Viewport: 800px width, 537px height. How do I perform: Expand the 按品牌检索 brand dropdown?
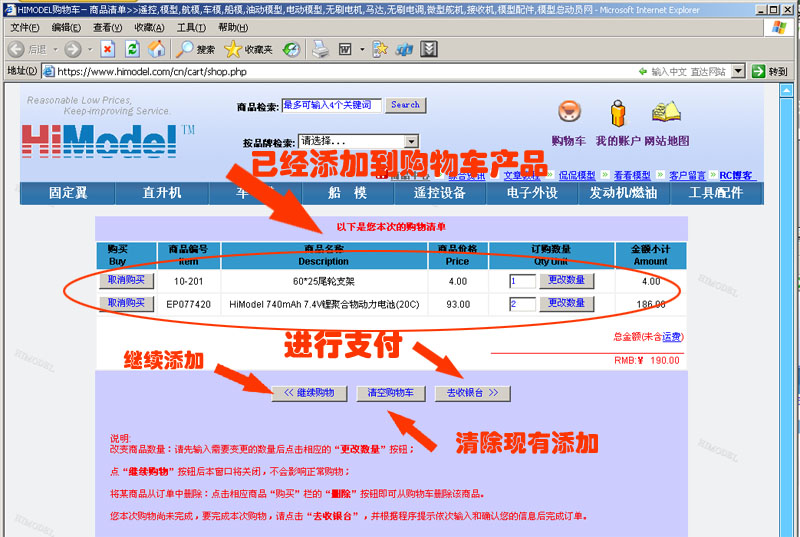click(411, 141)
